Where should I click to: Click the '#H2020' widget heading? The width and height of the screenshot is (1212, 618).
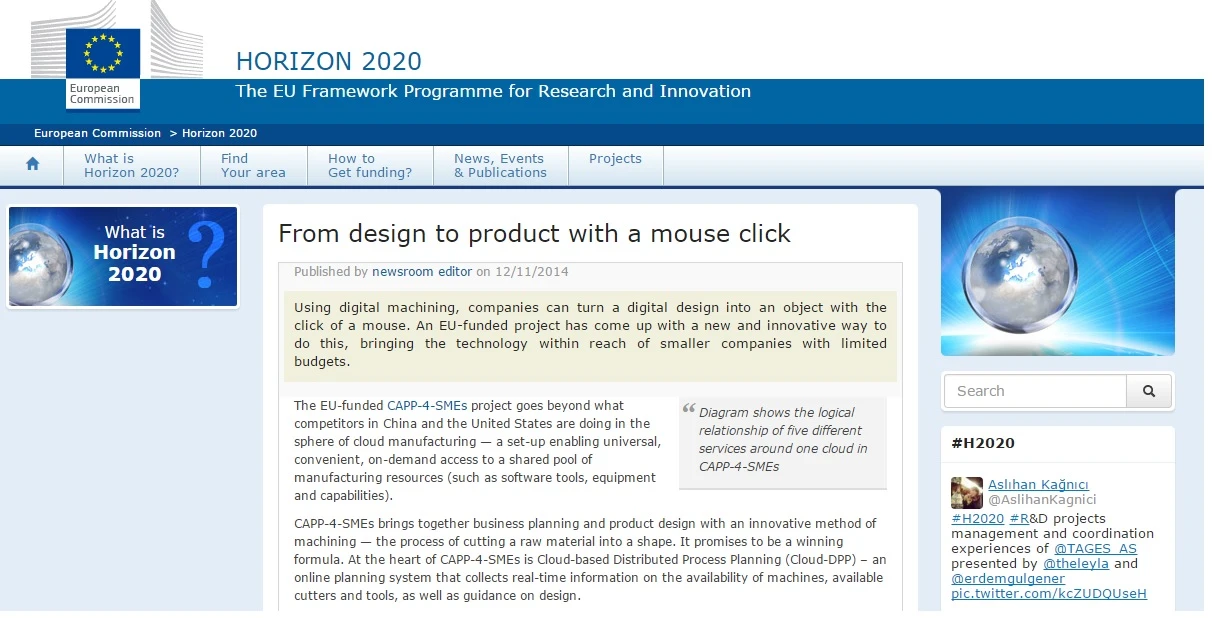click(983, 443)
